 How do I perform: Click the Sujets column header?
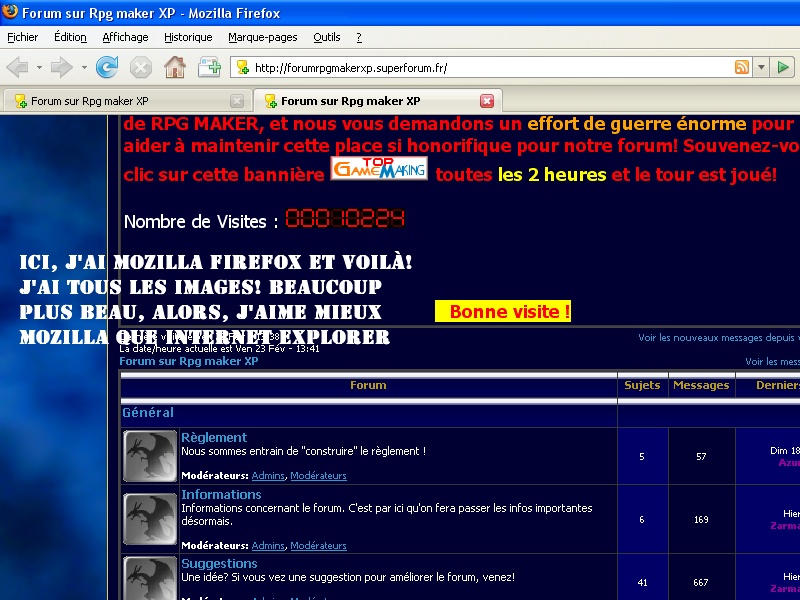(x=642, y=385)
